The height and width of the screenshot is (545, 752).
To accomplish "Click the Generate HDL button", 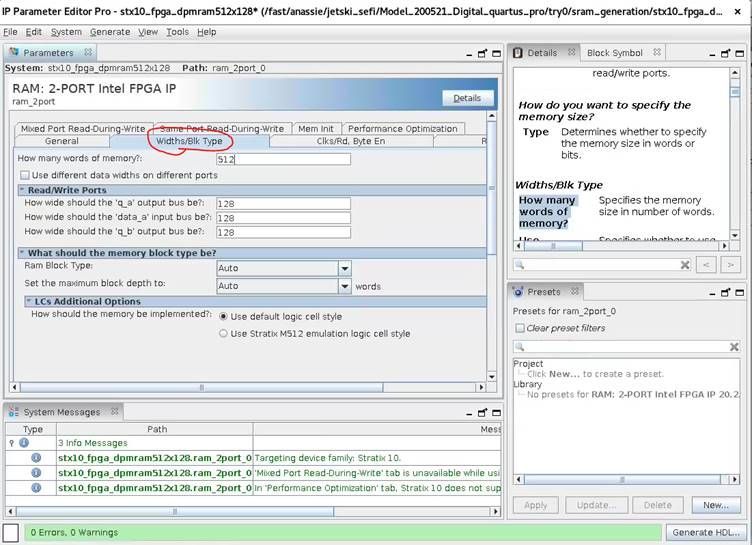I will 706,532.
